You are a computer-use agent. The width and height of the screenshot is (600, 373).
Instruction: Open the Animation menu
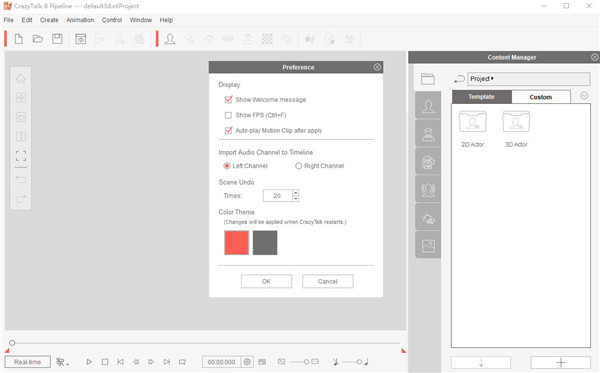click(80, 20)
